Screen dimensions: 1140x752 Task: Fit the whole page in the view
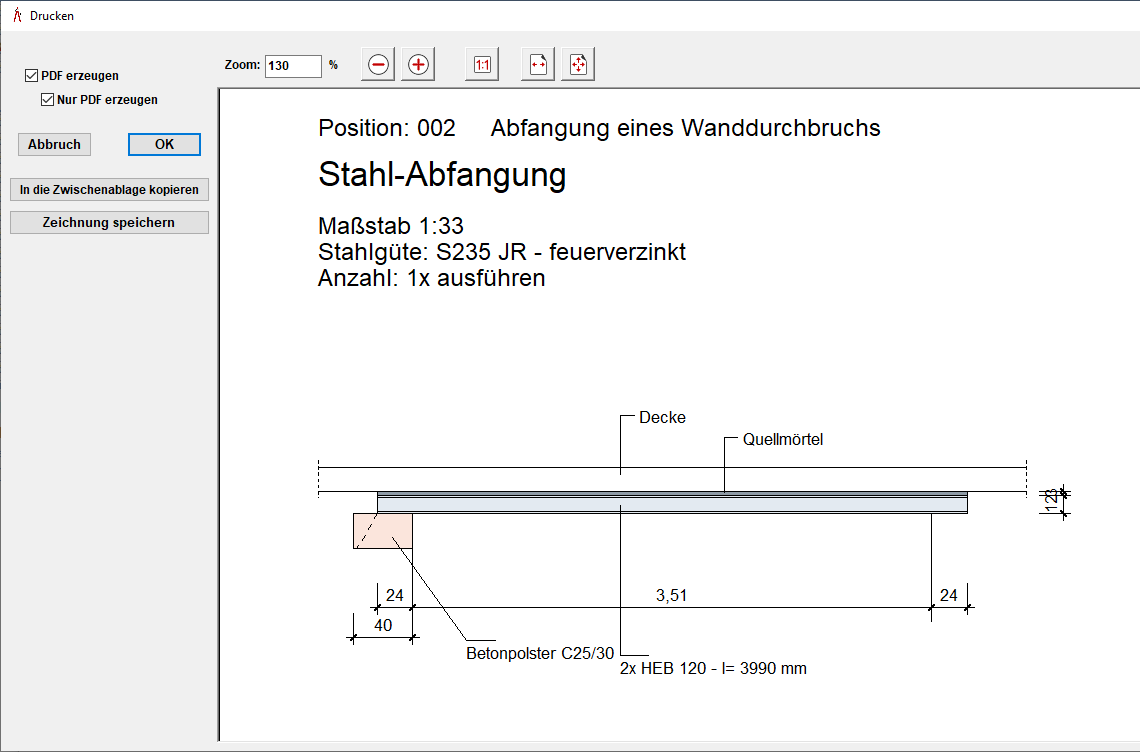pos(578,65)
